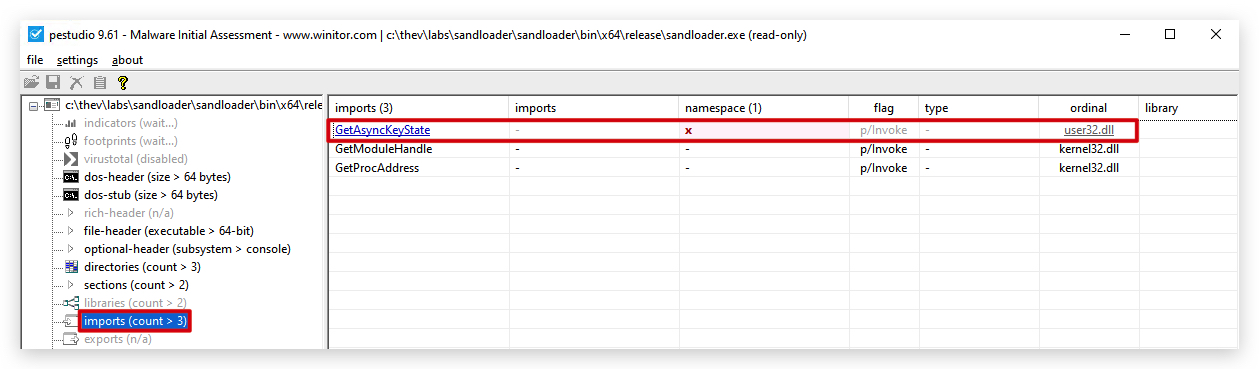Open the file menu
The image size is (1259, 369).
tap(35, 60)
